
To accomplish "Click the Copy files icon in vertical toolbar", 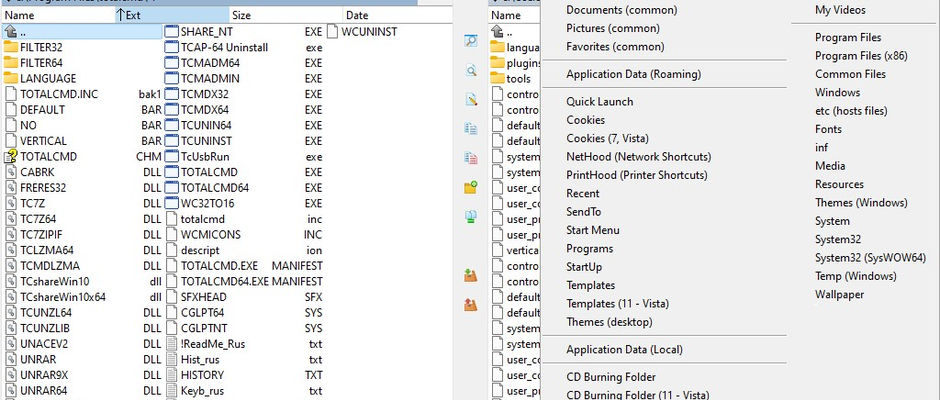I will pos(471,128).
